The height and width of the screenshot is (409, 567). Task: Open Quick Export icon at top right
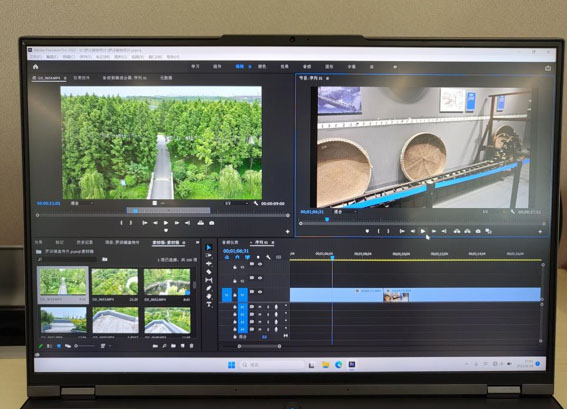[548, 68]
